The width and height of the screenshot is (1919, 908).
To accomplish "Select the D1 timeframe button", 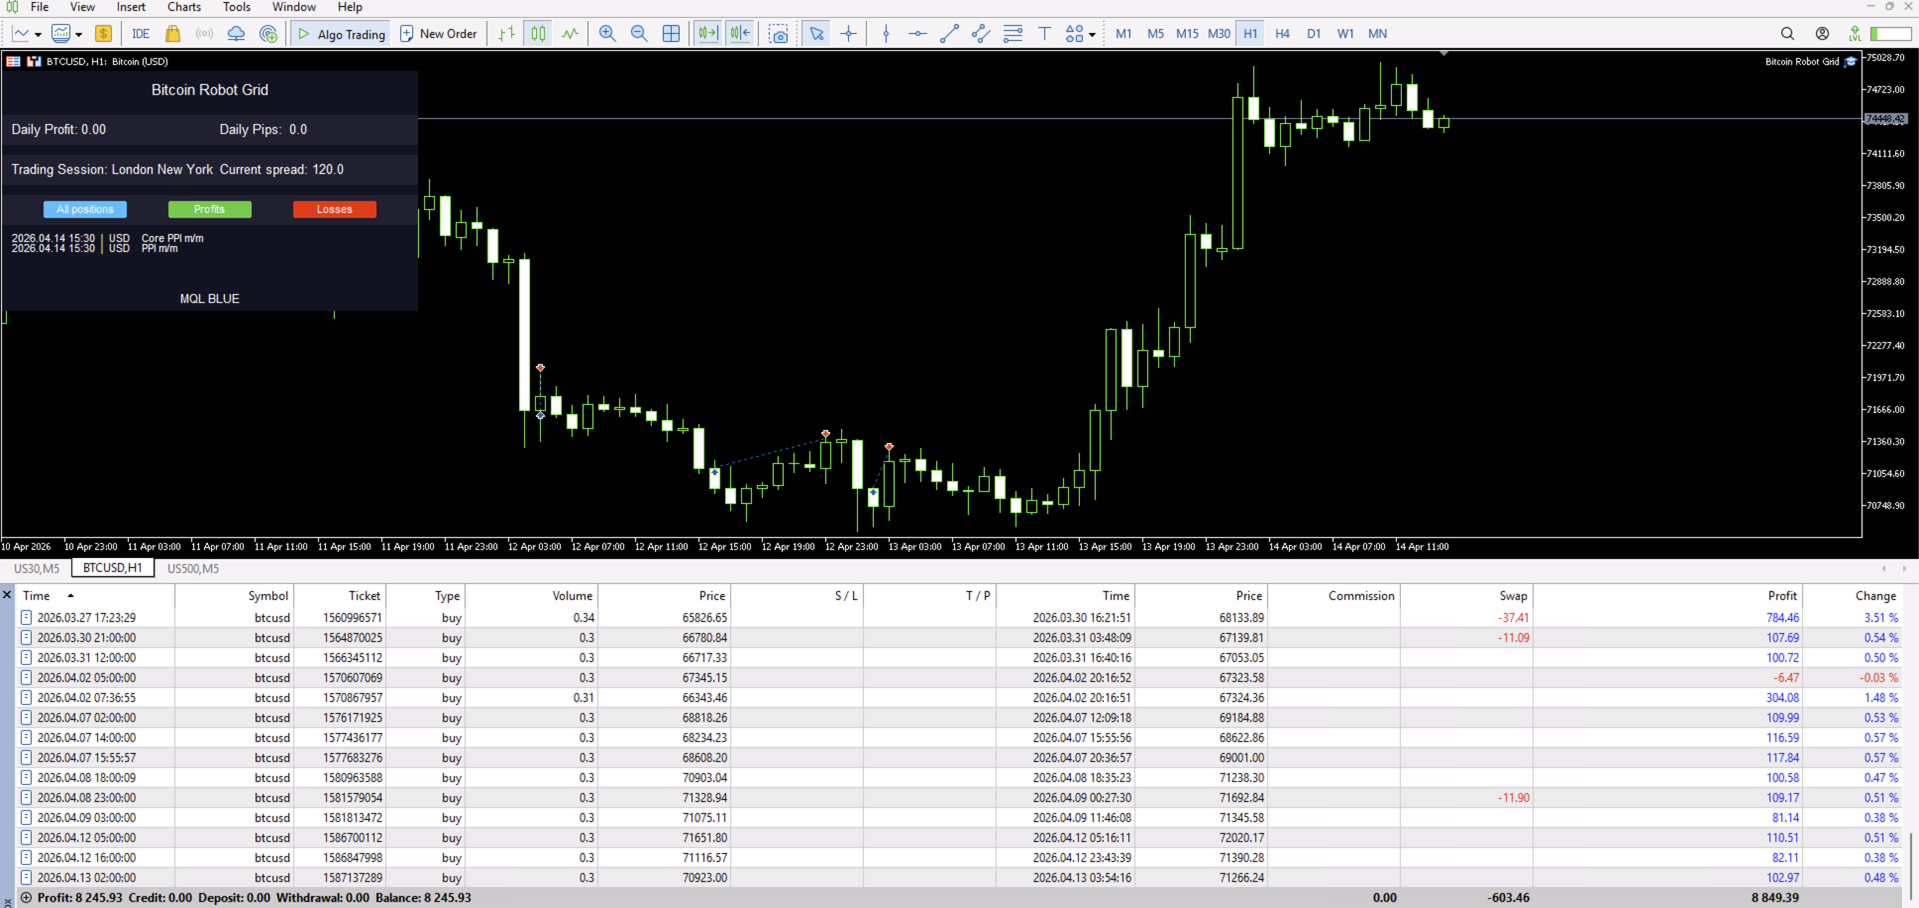I will [x=1314, y=33].
